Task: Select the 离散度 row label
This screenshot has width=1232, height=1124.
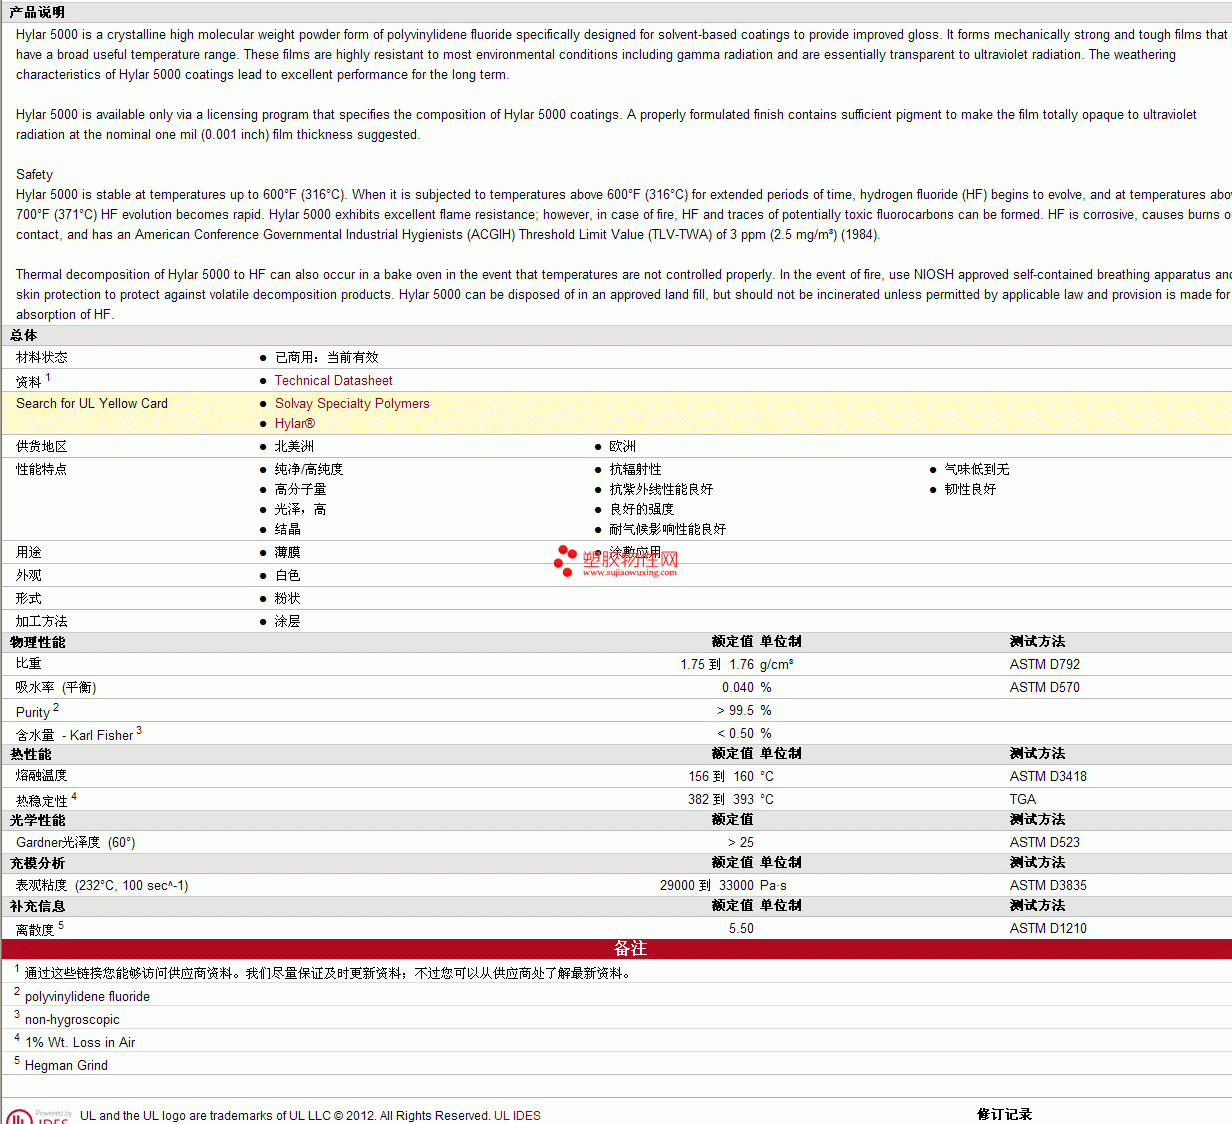Action: (x=35, y=930)
